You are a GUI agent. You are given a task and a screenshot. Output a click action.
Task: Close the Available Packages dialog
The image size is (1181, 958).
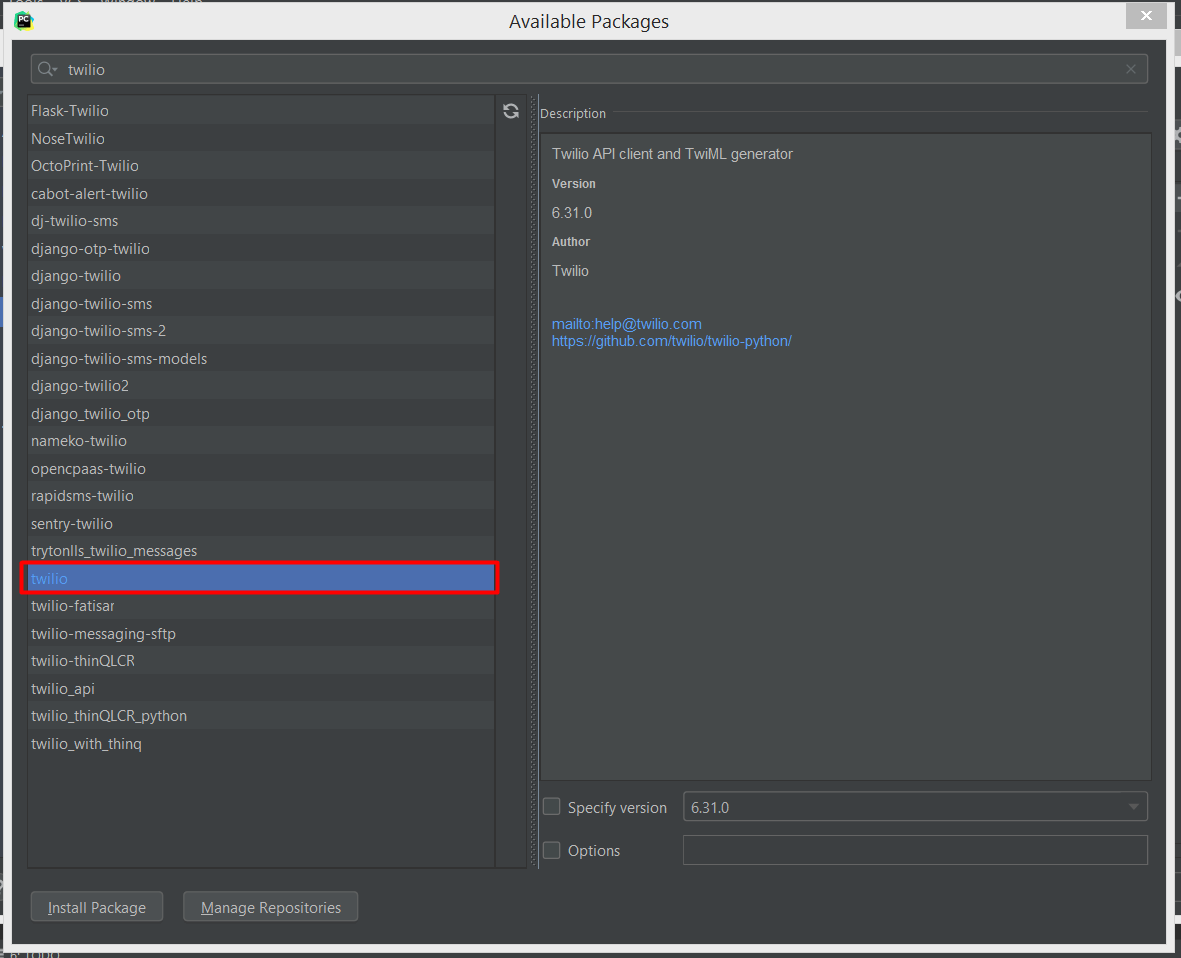tap(1146, 16)
